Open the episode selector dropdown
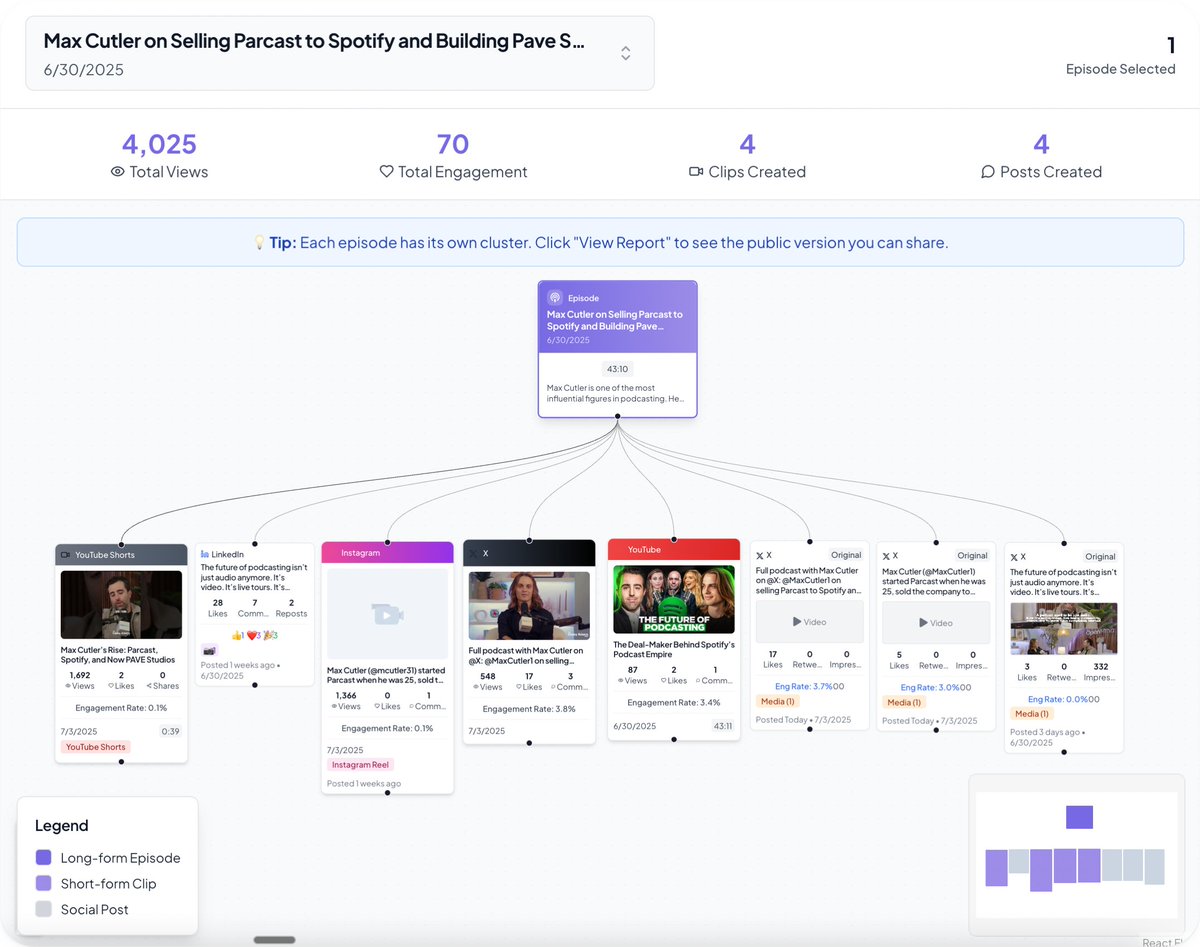 coord(340,53)
